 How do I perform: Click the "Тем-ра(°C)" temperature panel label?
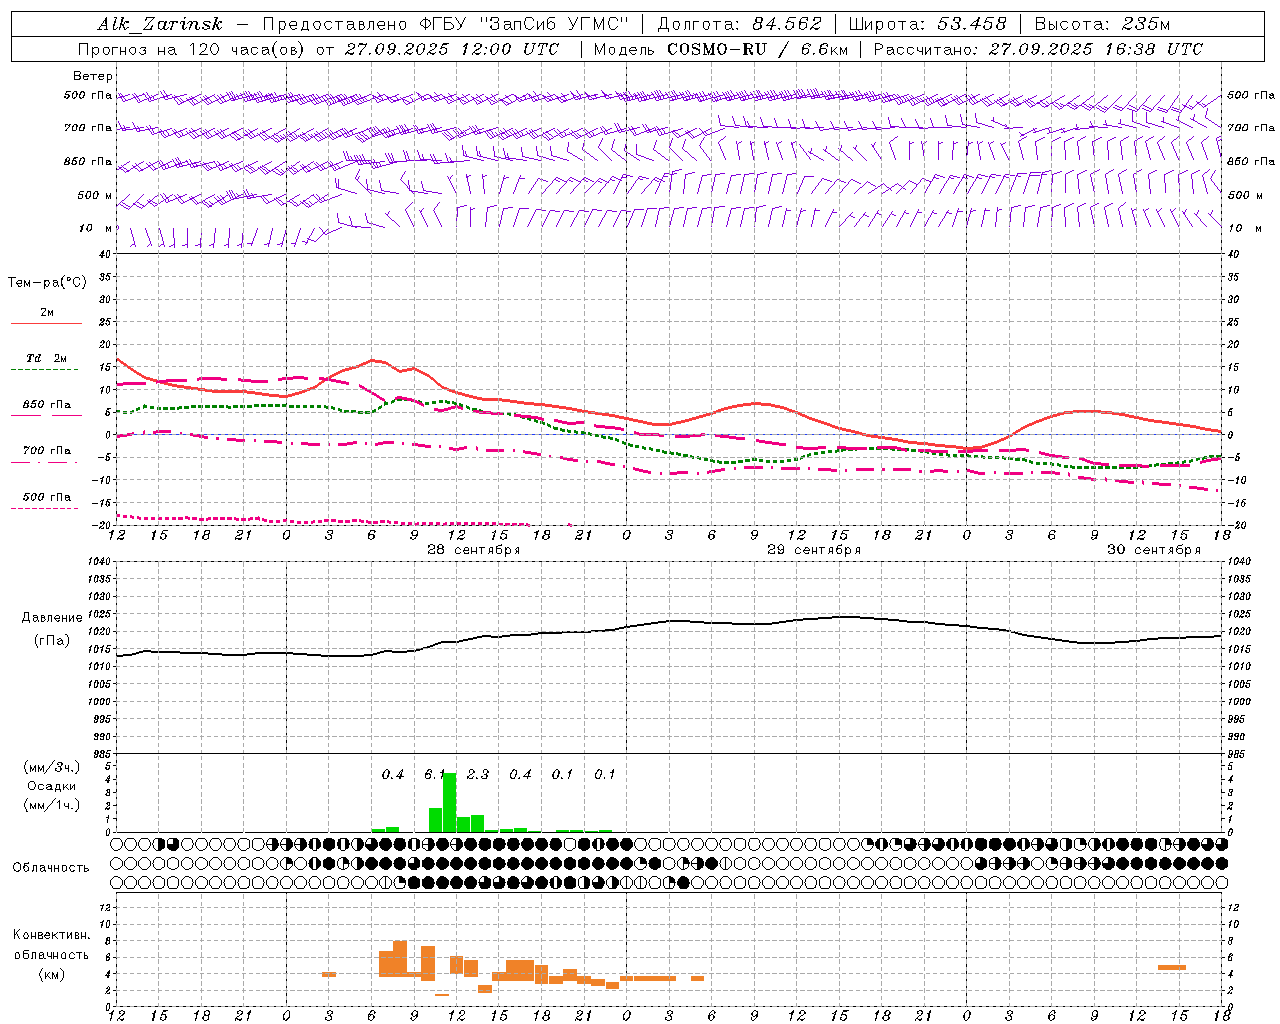[47, 283]
